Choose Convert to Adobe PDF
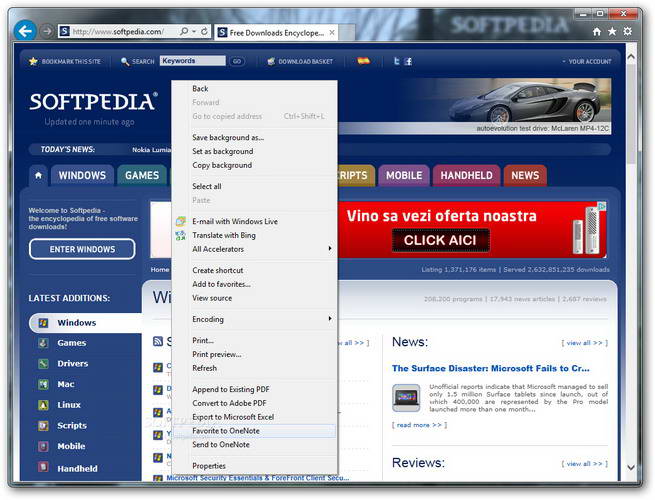655x500 pixels. tap(255, 403)
